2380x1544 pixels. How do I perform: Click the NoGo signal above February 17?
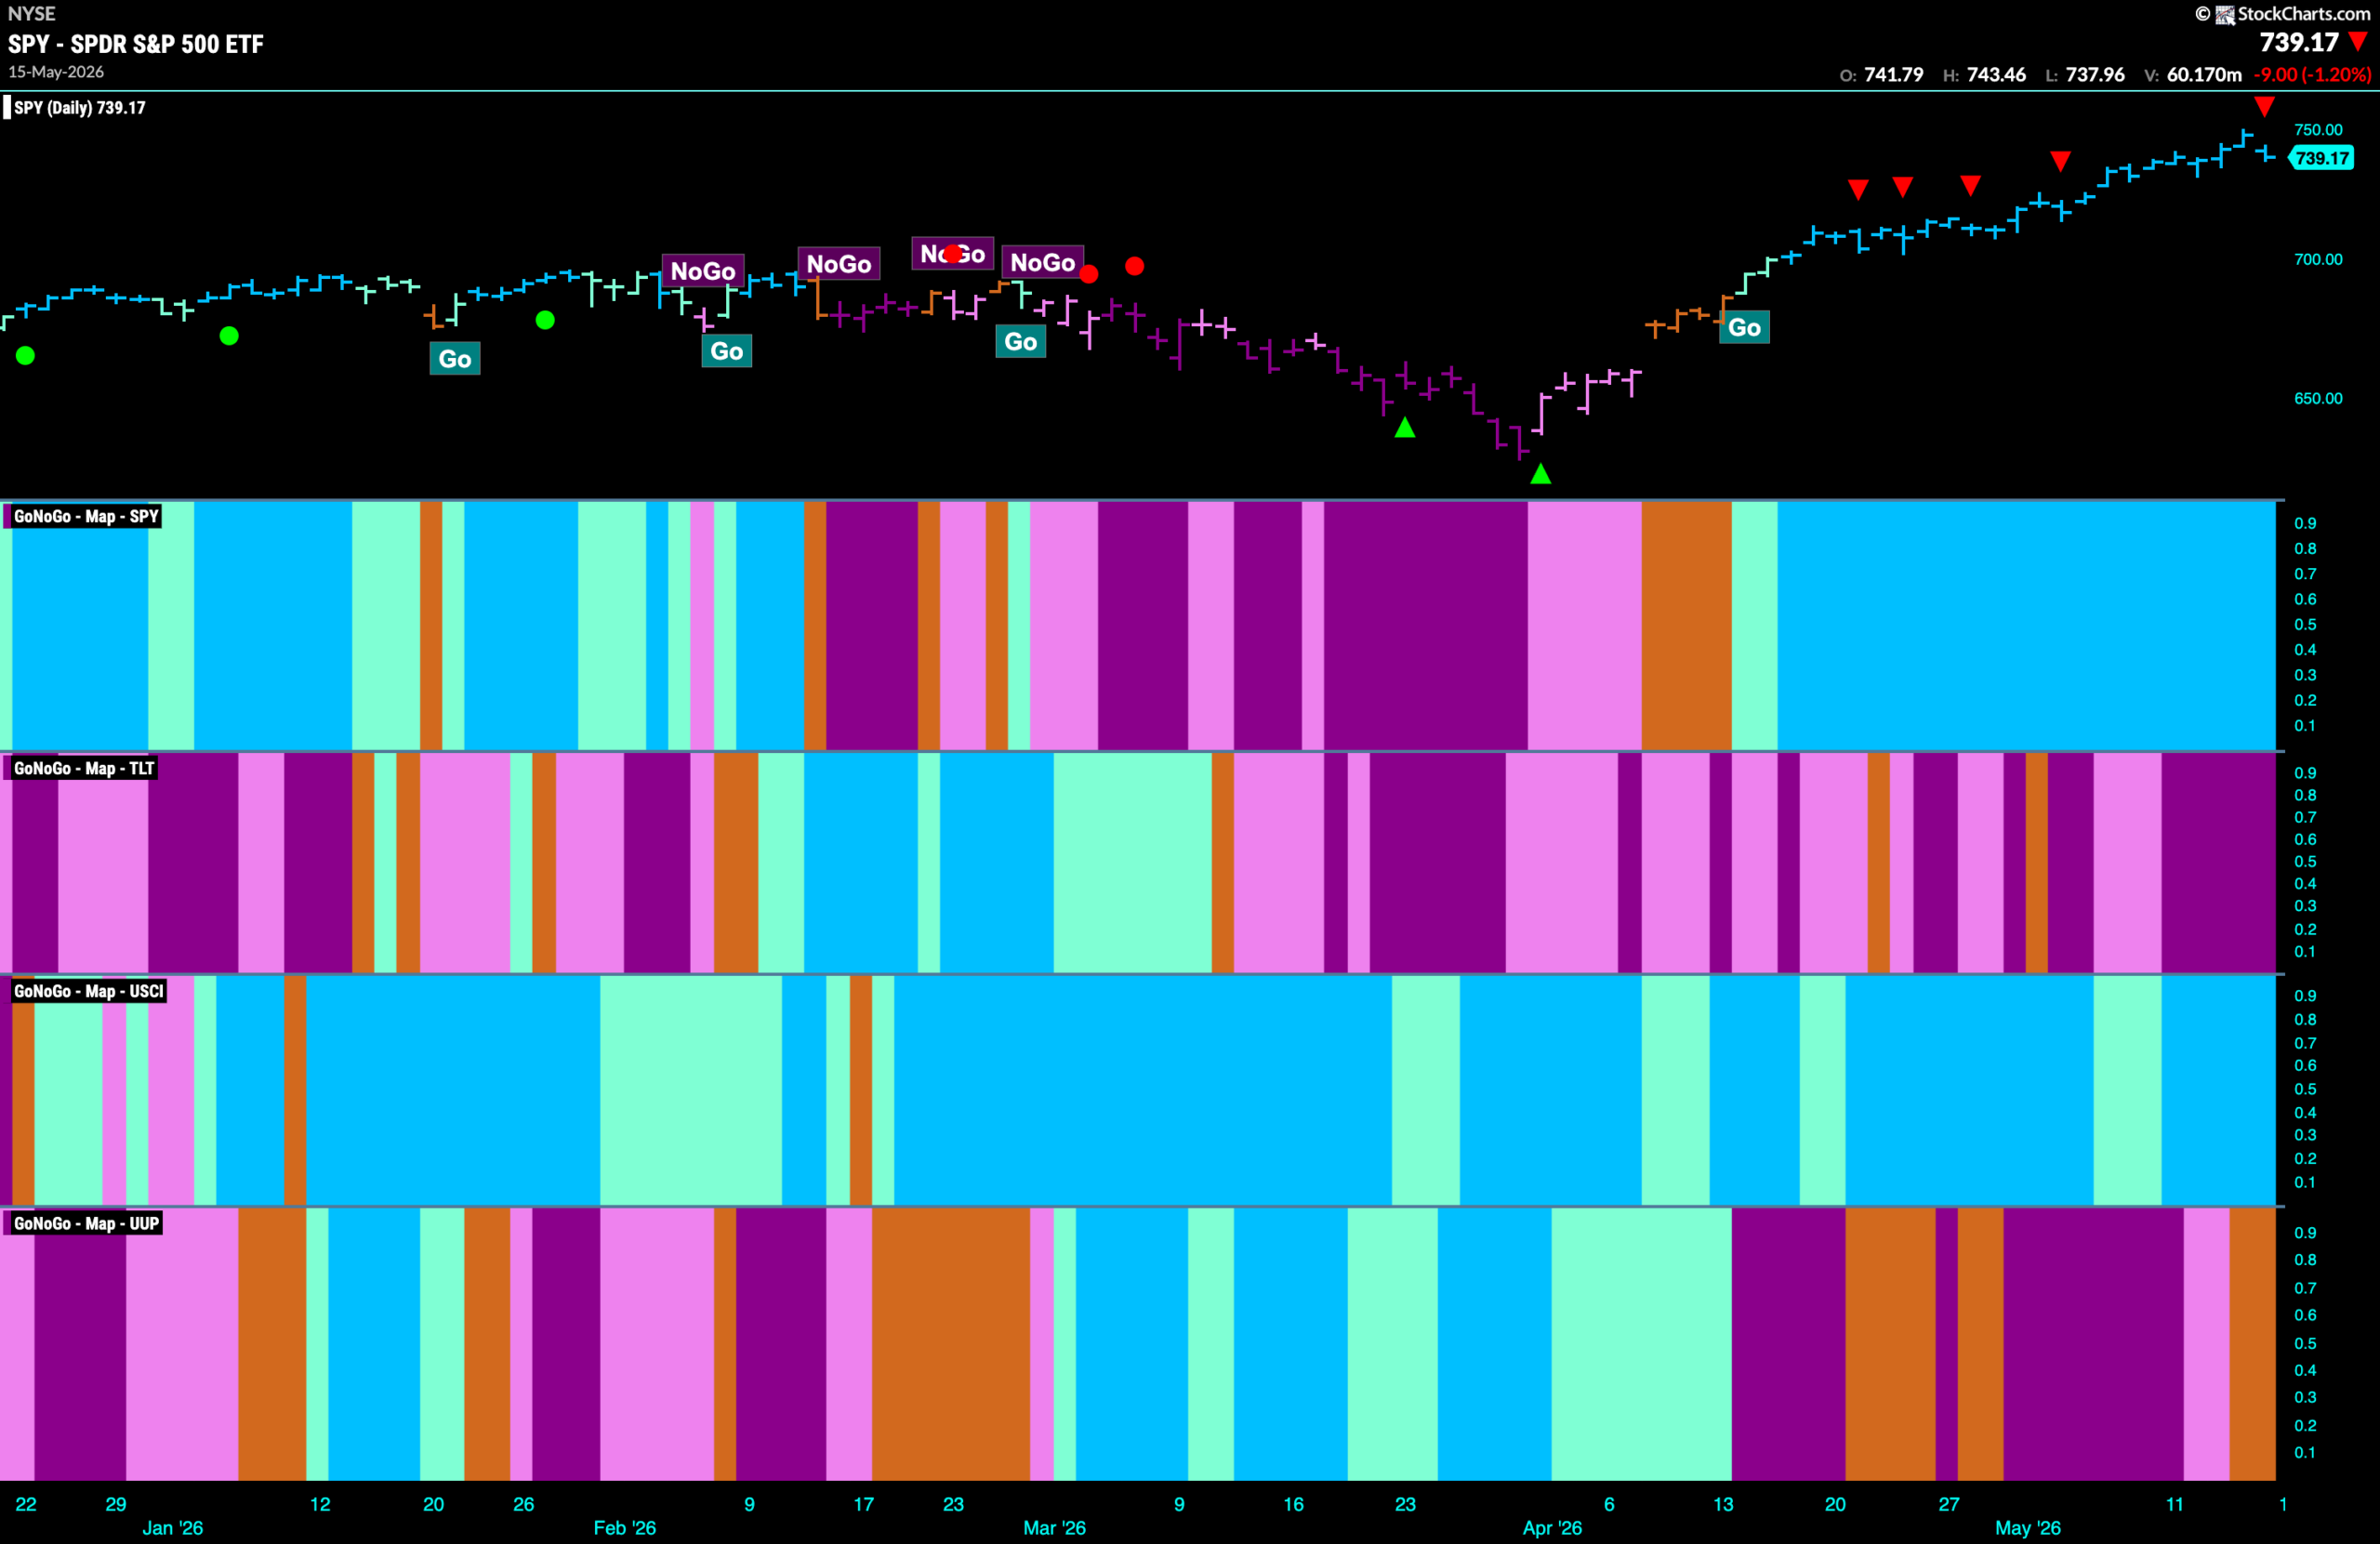(839, 264)
